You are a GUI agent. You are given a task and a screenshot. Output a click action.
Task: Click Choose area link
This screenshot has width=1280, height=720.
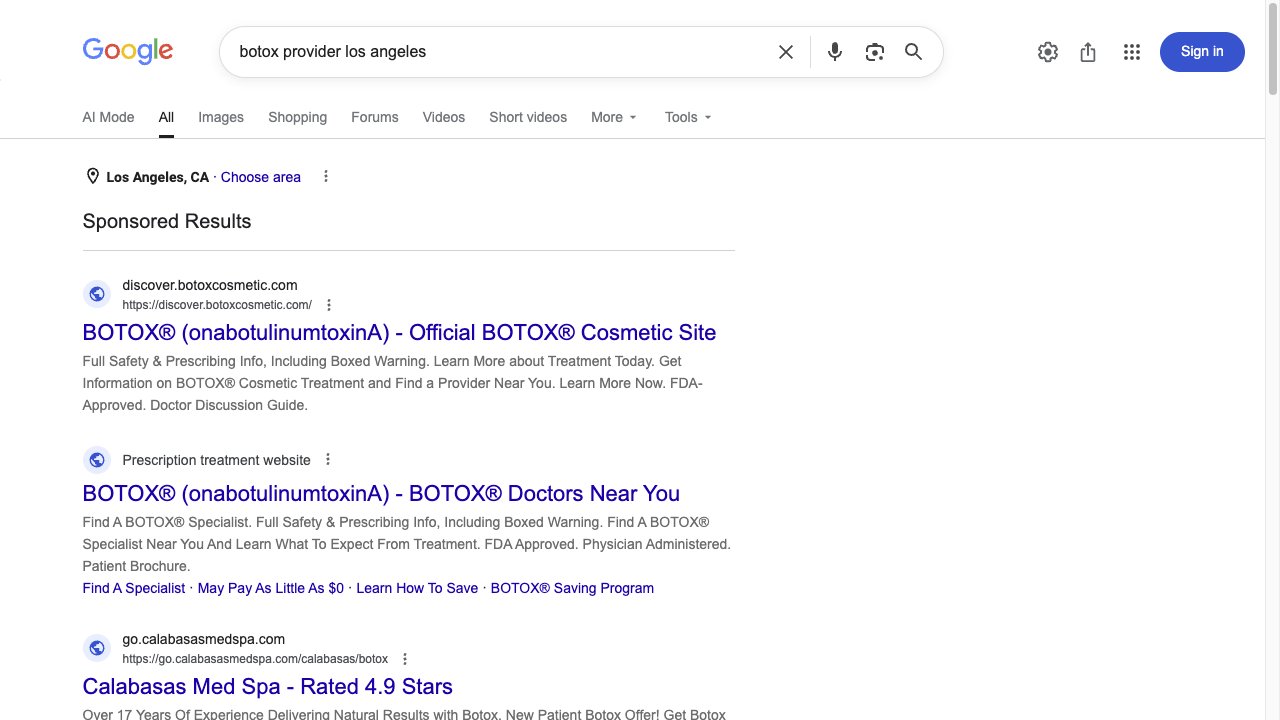[x=261, y=177]
